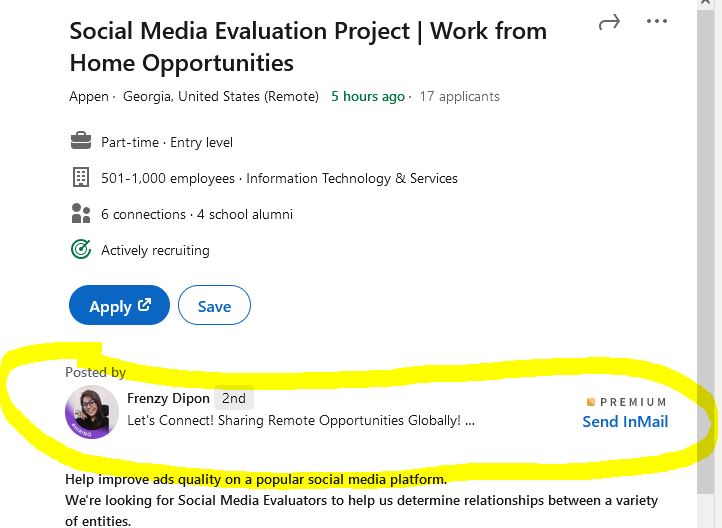Click the share arrow icon
This screenshot has width=722, height=528.
609,22
